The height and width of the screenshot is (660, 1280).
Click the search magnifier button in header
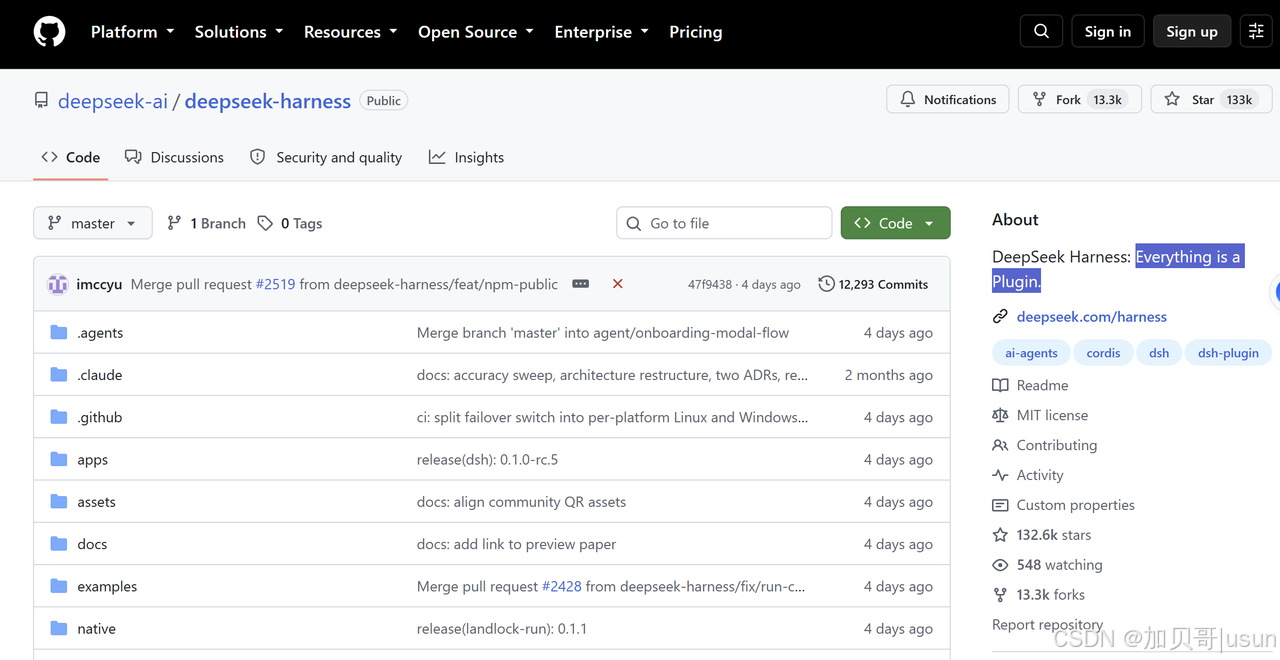pos(1041,32)
